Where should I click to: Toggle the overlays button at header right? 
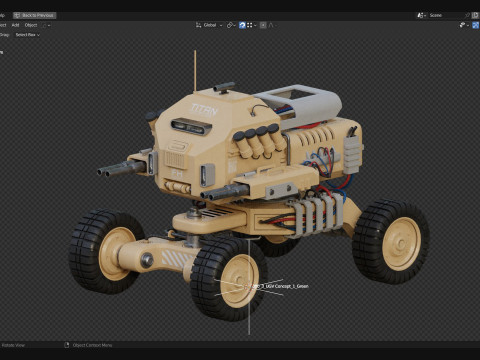pos(476,25)
